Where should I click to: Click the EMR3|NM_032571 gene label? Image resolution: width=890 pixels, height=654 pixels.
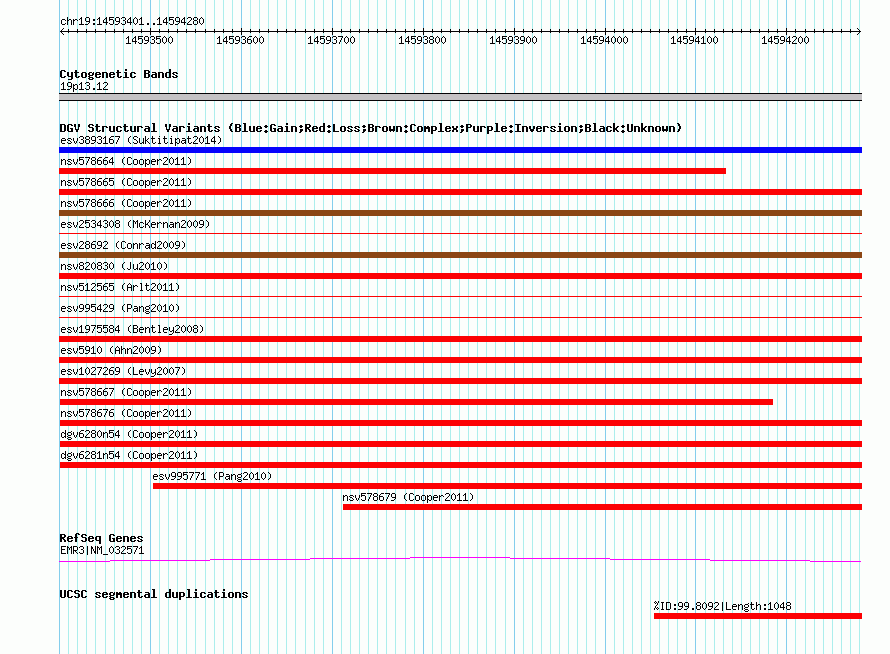(x=102, y=550)
